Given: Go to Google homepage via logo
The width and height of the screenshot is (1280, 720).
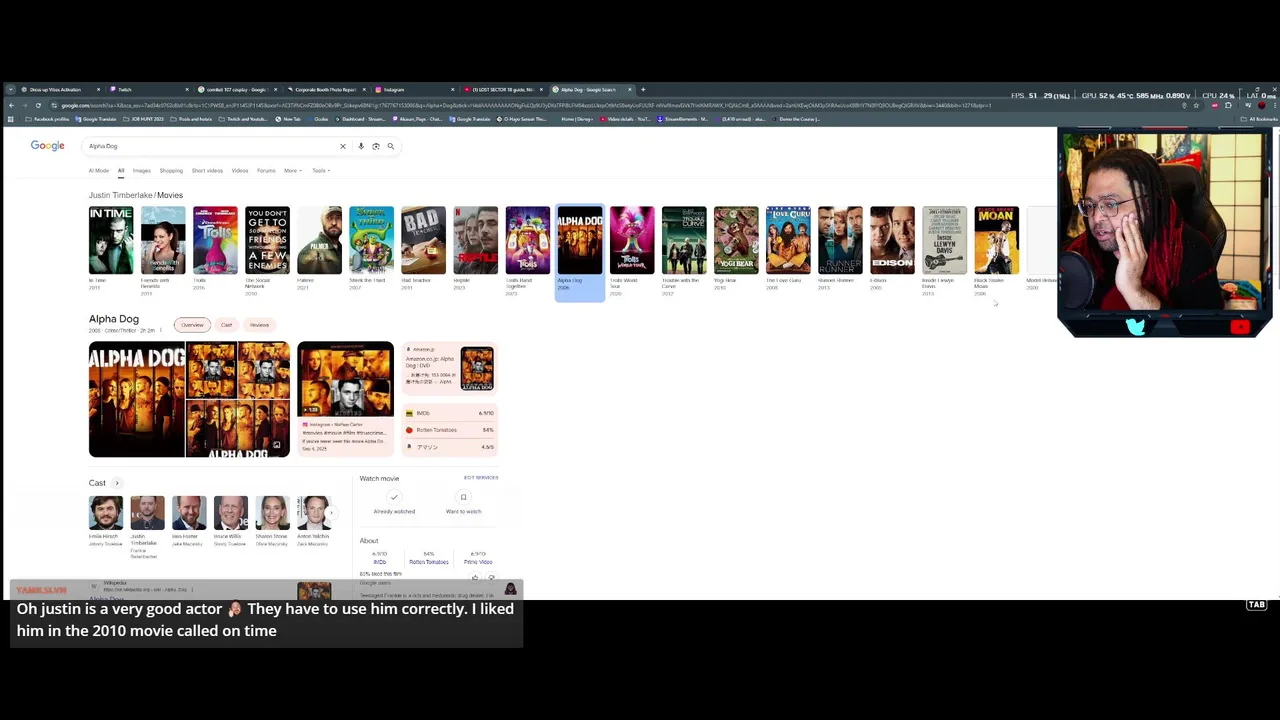Looking at the screenshot, I should [x=47, y=146].
